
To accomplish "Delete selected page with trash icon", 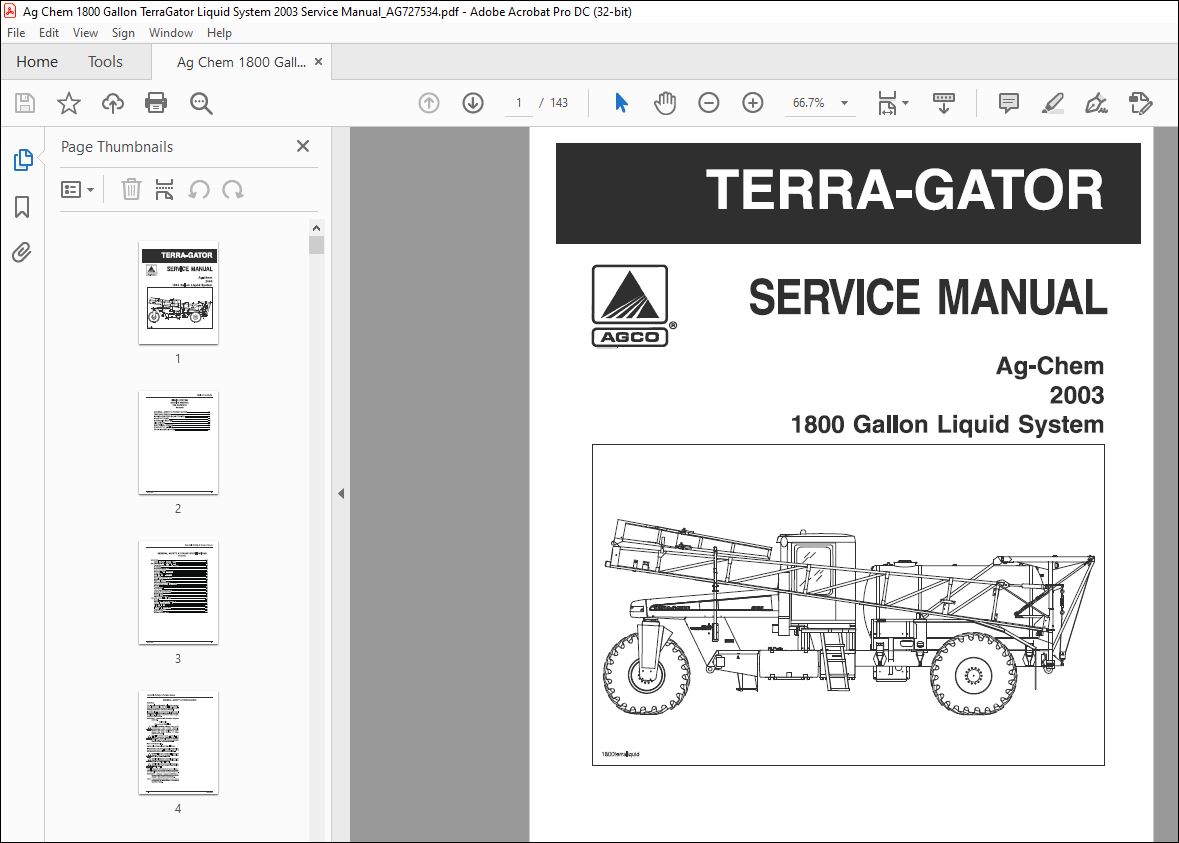I will tap(131, 190).
